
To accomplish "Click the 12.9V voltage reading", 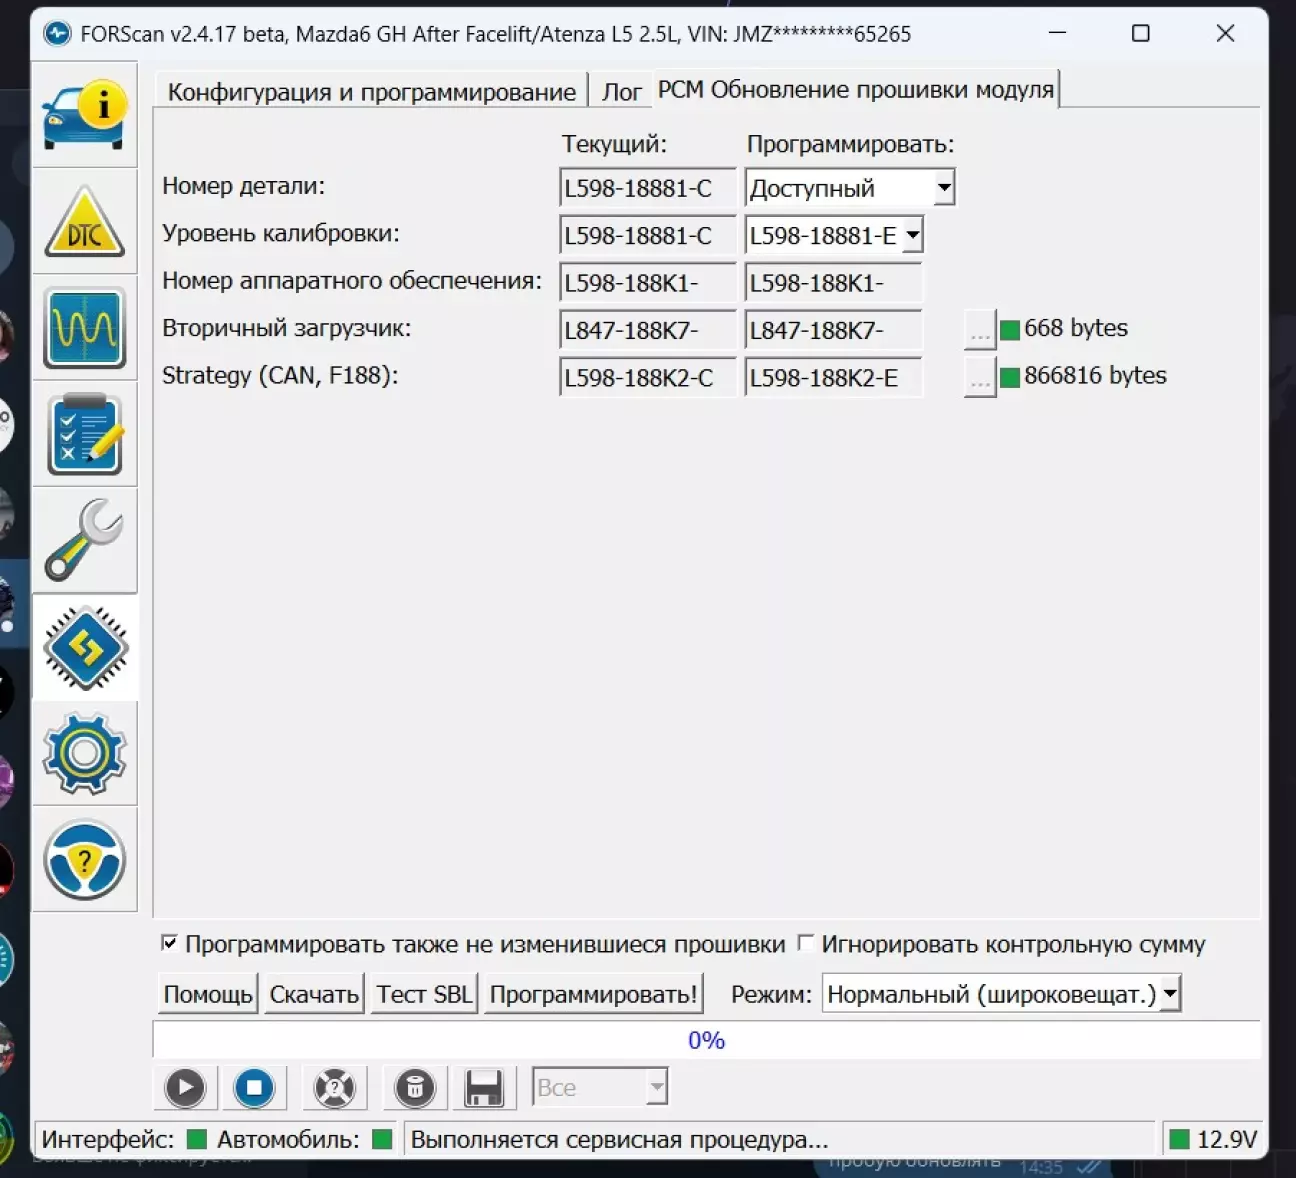I will [x=1227, y=1139].
